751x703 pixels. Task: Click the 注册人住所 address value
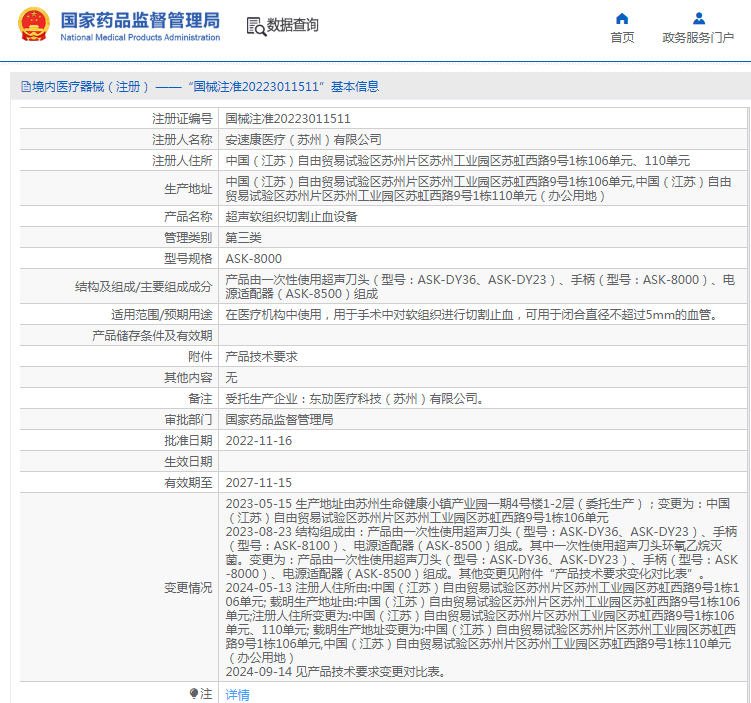pyautogui.click(x=457, y=161)
